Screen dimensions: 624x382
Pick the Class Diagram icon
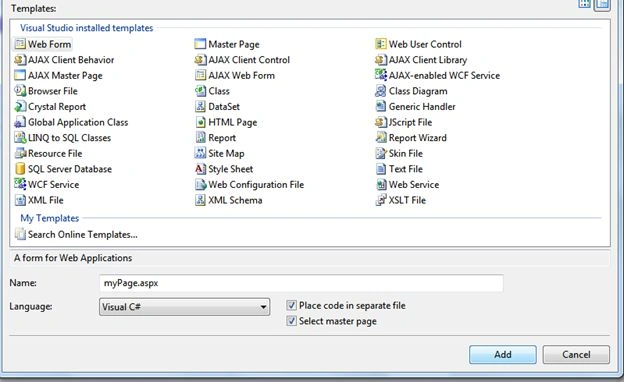pyautogui.click(x=380, y=91)
